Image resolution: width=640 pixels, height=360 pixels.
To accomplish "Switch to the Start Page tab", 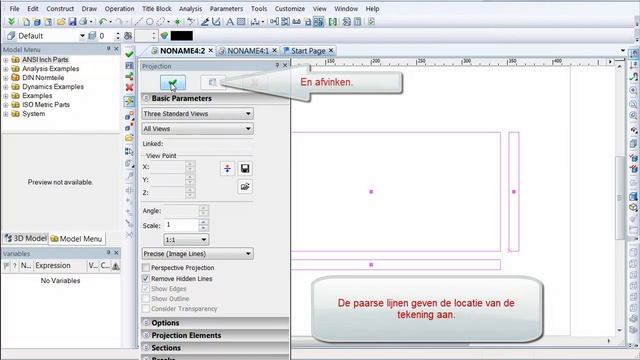I will 308,51.
